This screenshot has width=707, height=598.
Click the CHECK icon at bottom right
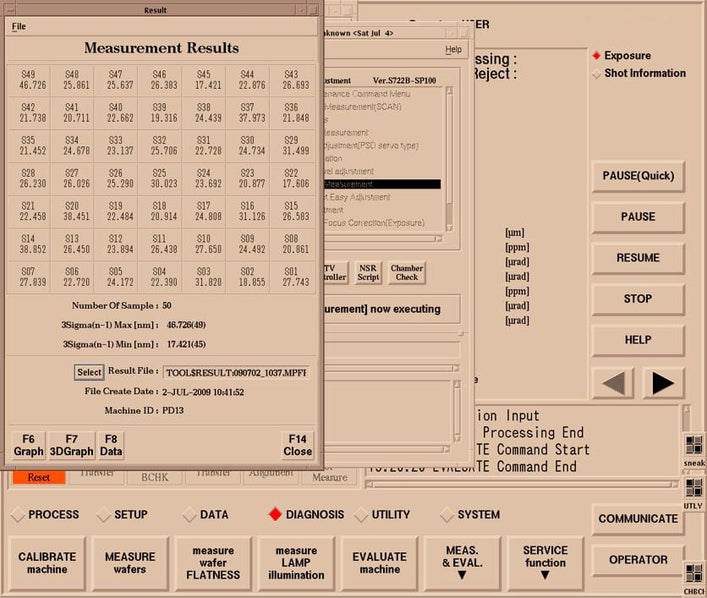click(694, 573)
